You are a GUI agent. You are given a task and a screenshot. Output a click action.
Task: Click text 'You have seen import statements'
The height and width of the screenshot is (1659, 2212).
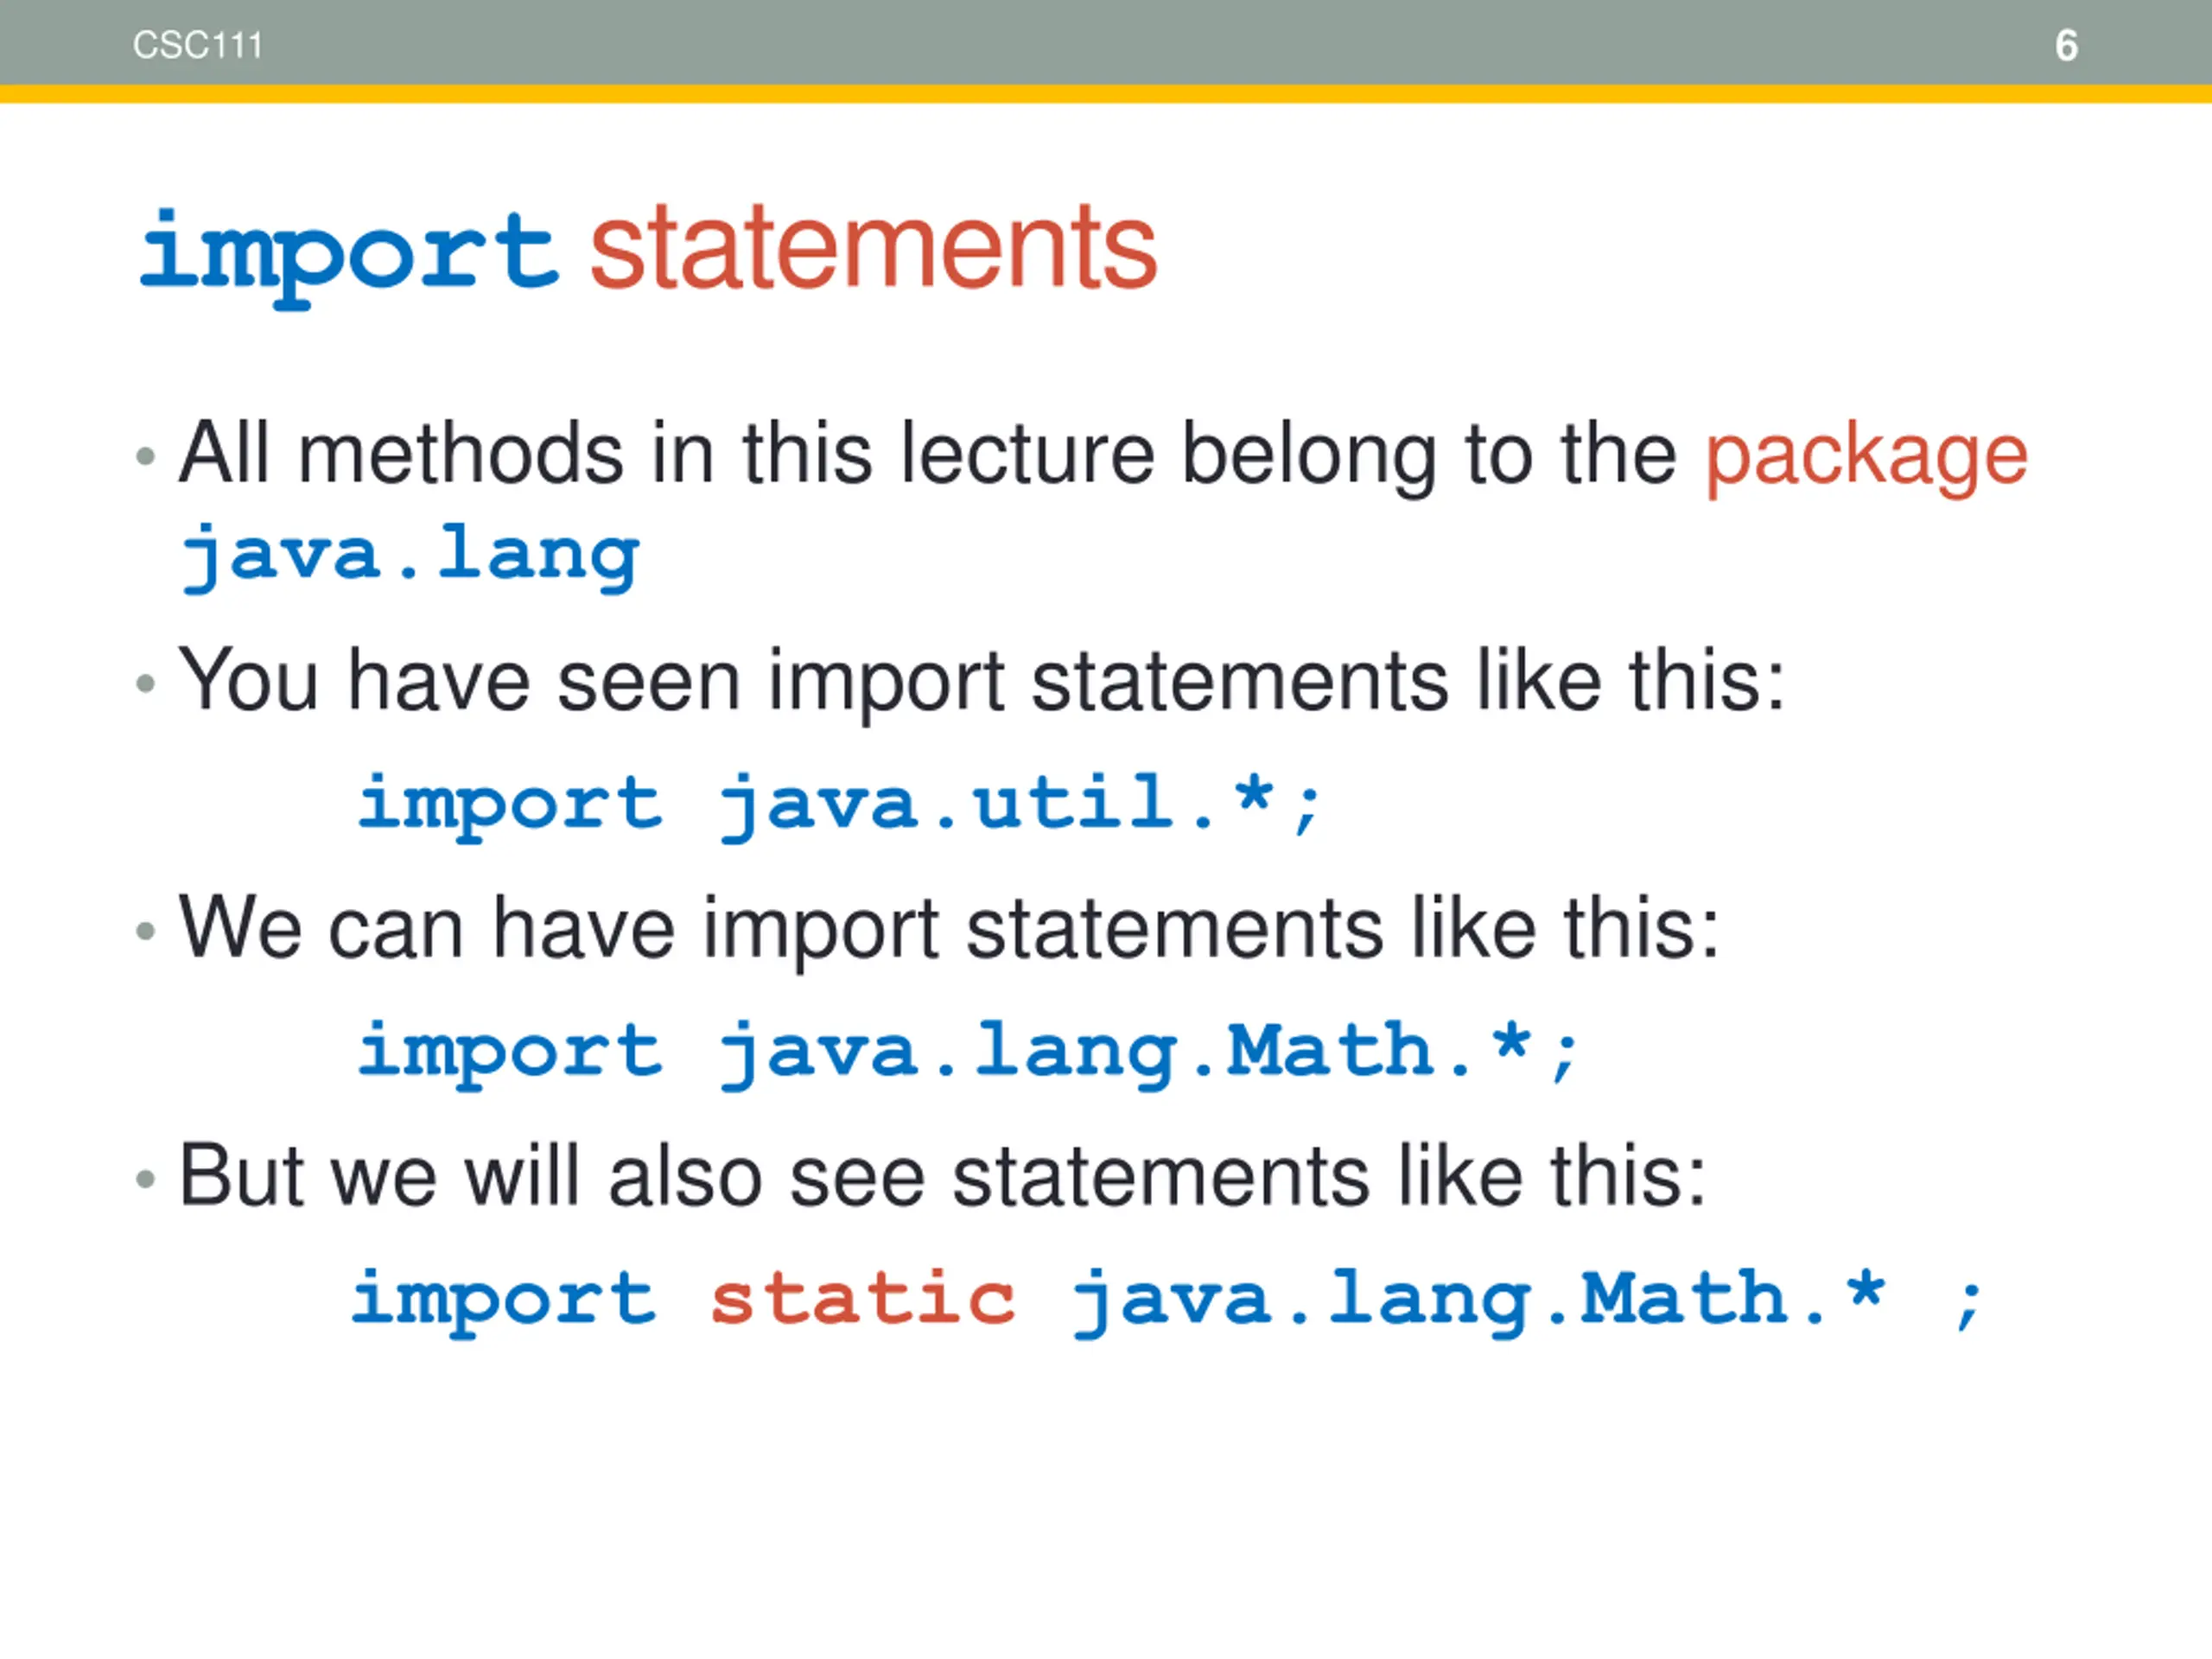813,682
